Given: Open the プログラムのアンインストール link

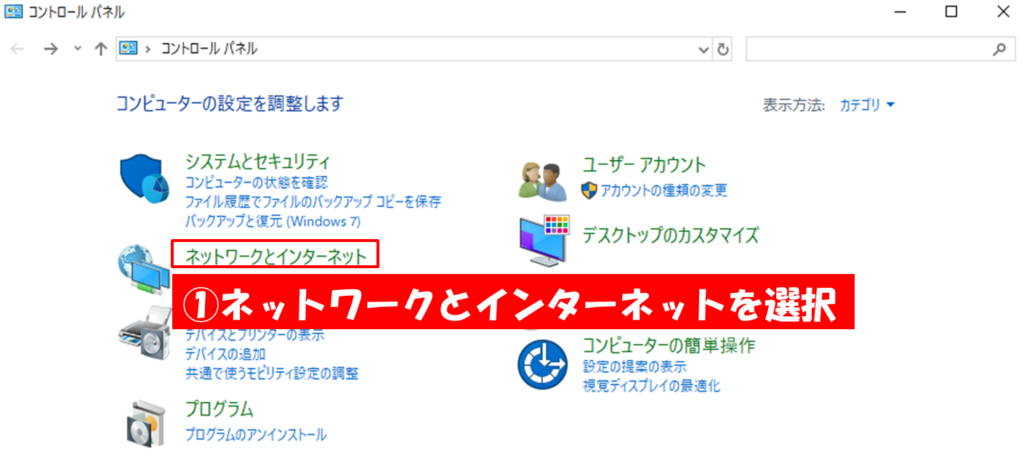Looking at the screenshot, I should [x=256, y=435].
